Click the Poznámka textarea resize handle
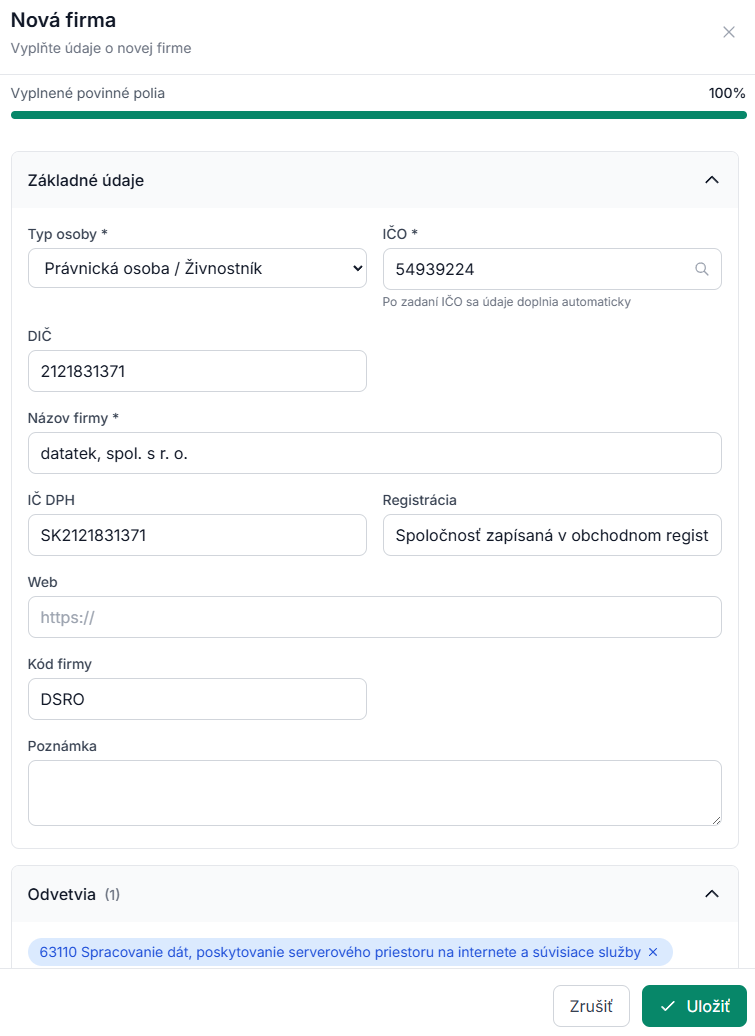 [717, 821]
